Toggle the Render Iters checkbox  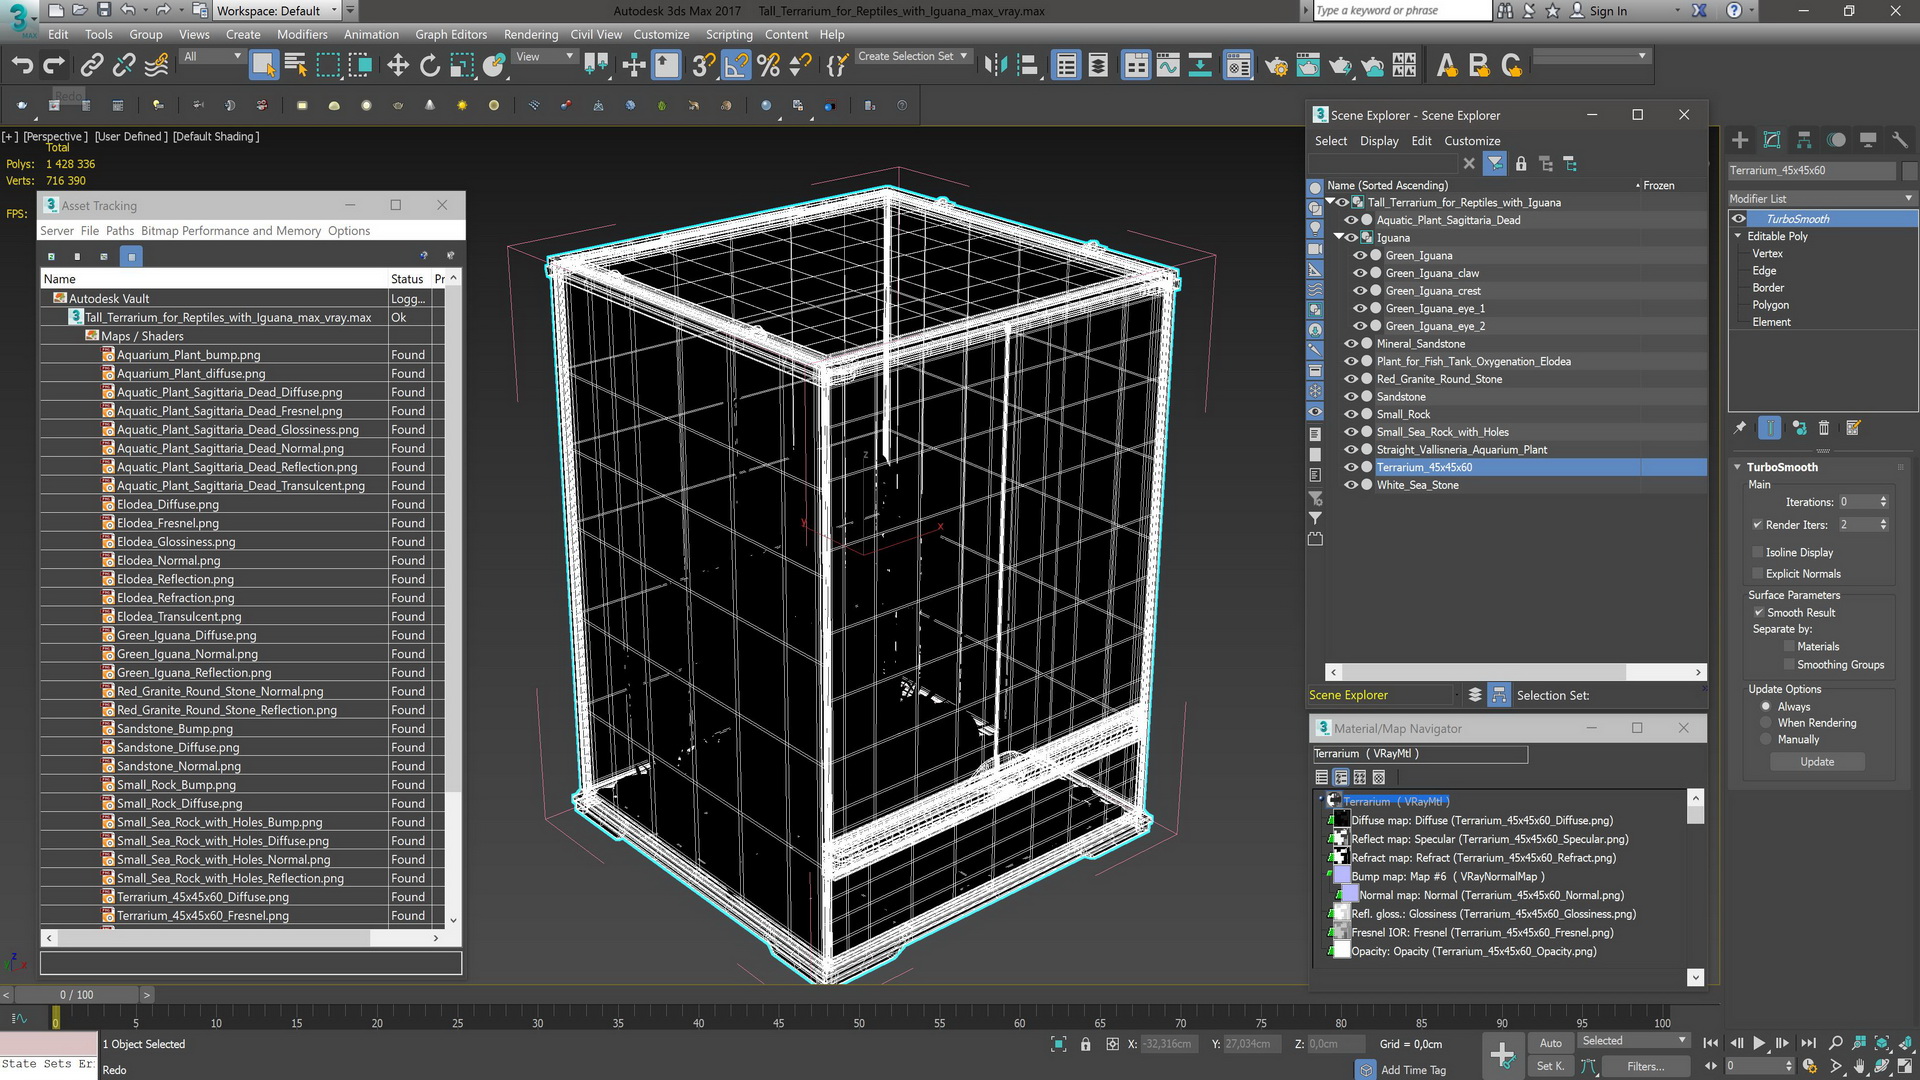(x=1757, y=525)
